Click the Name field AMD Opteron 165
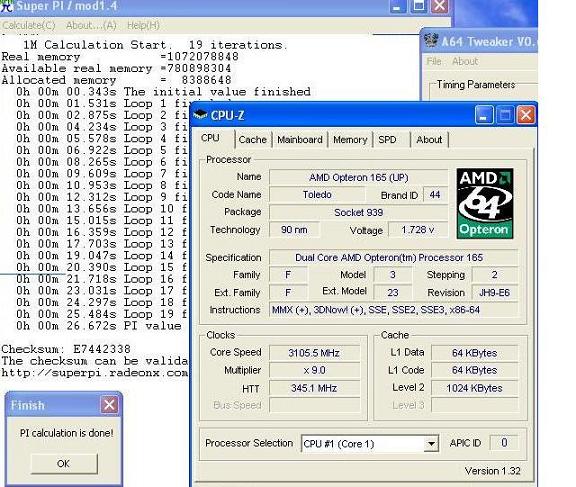 click(359, 177)
